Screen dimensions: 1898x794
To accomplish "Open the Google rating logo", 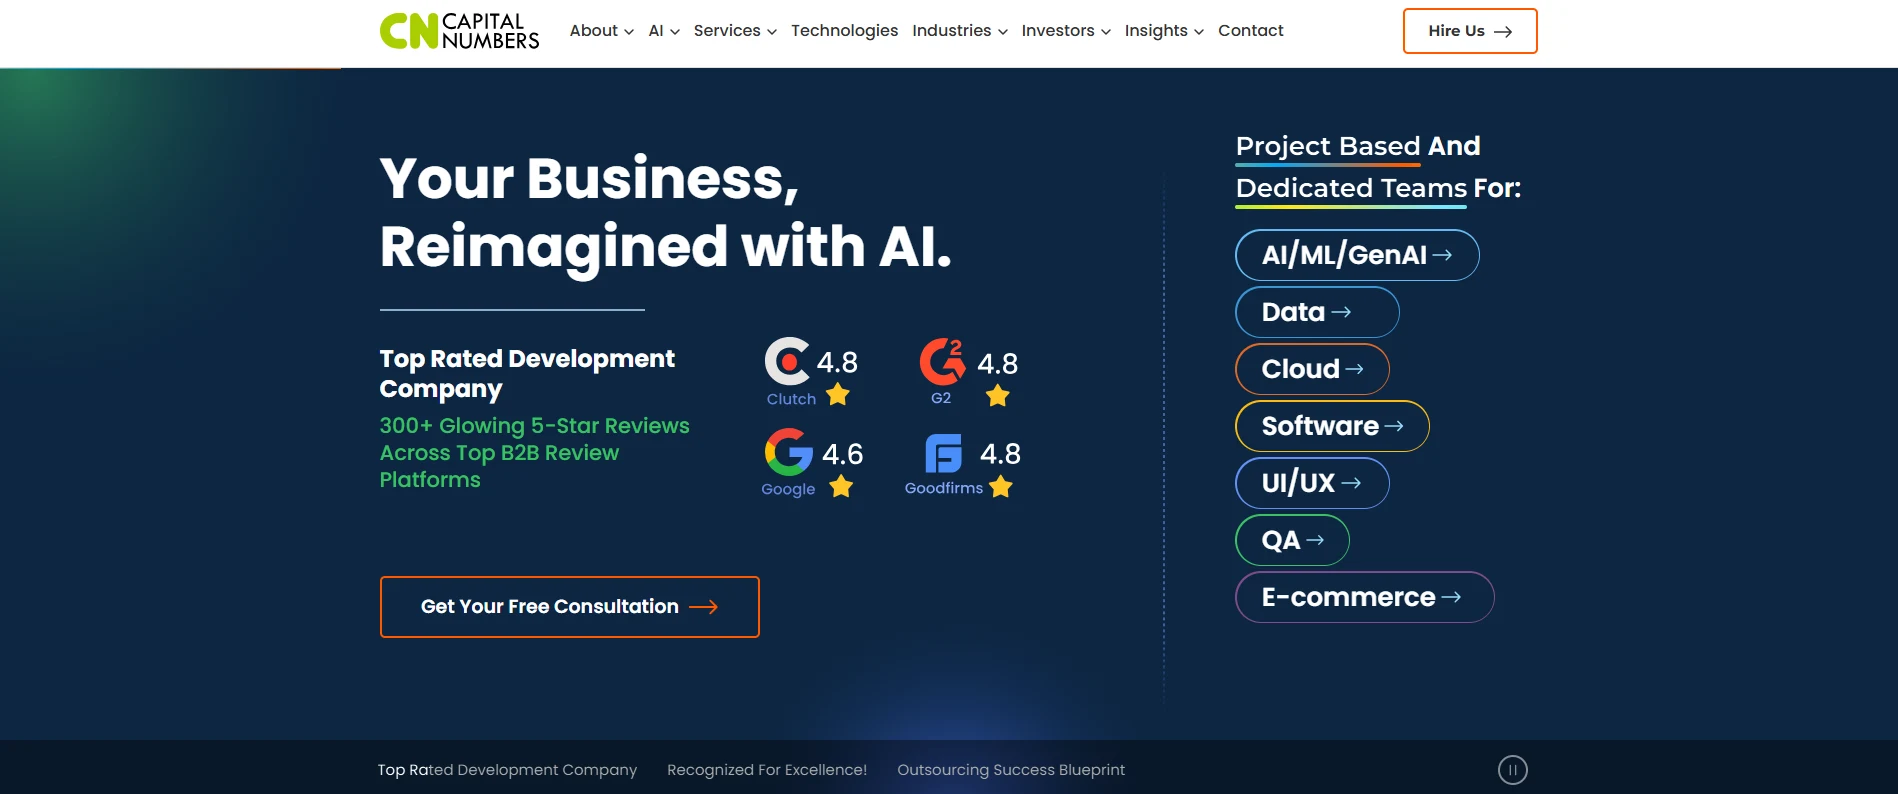I will click(789, 452).
